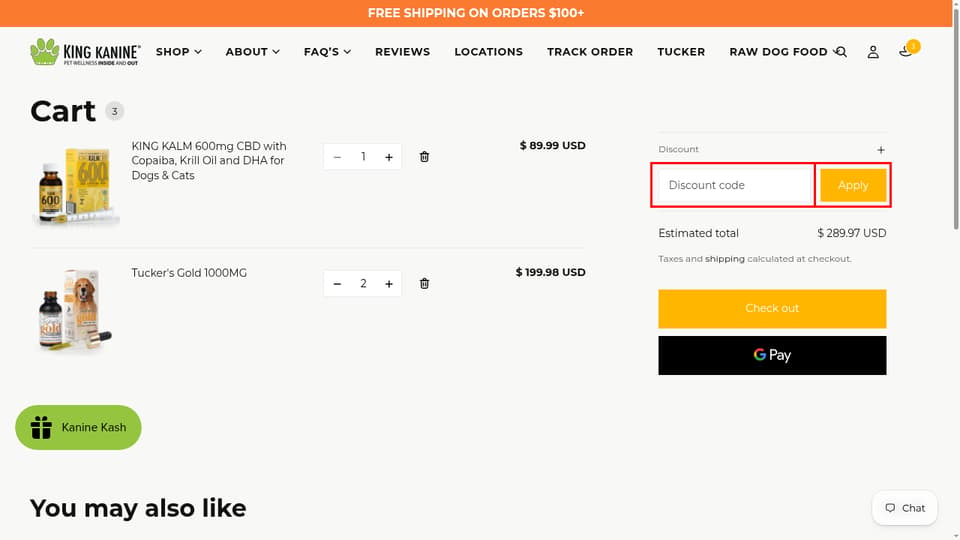960x540 pixels.
Task: Click KING KALM 600mg product image
Action: [76, 186]
